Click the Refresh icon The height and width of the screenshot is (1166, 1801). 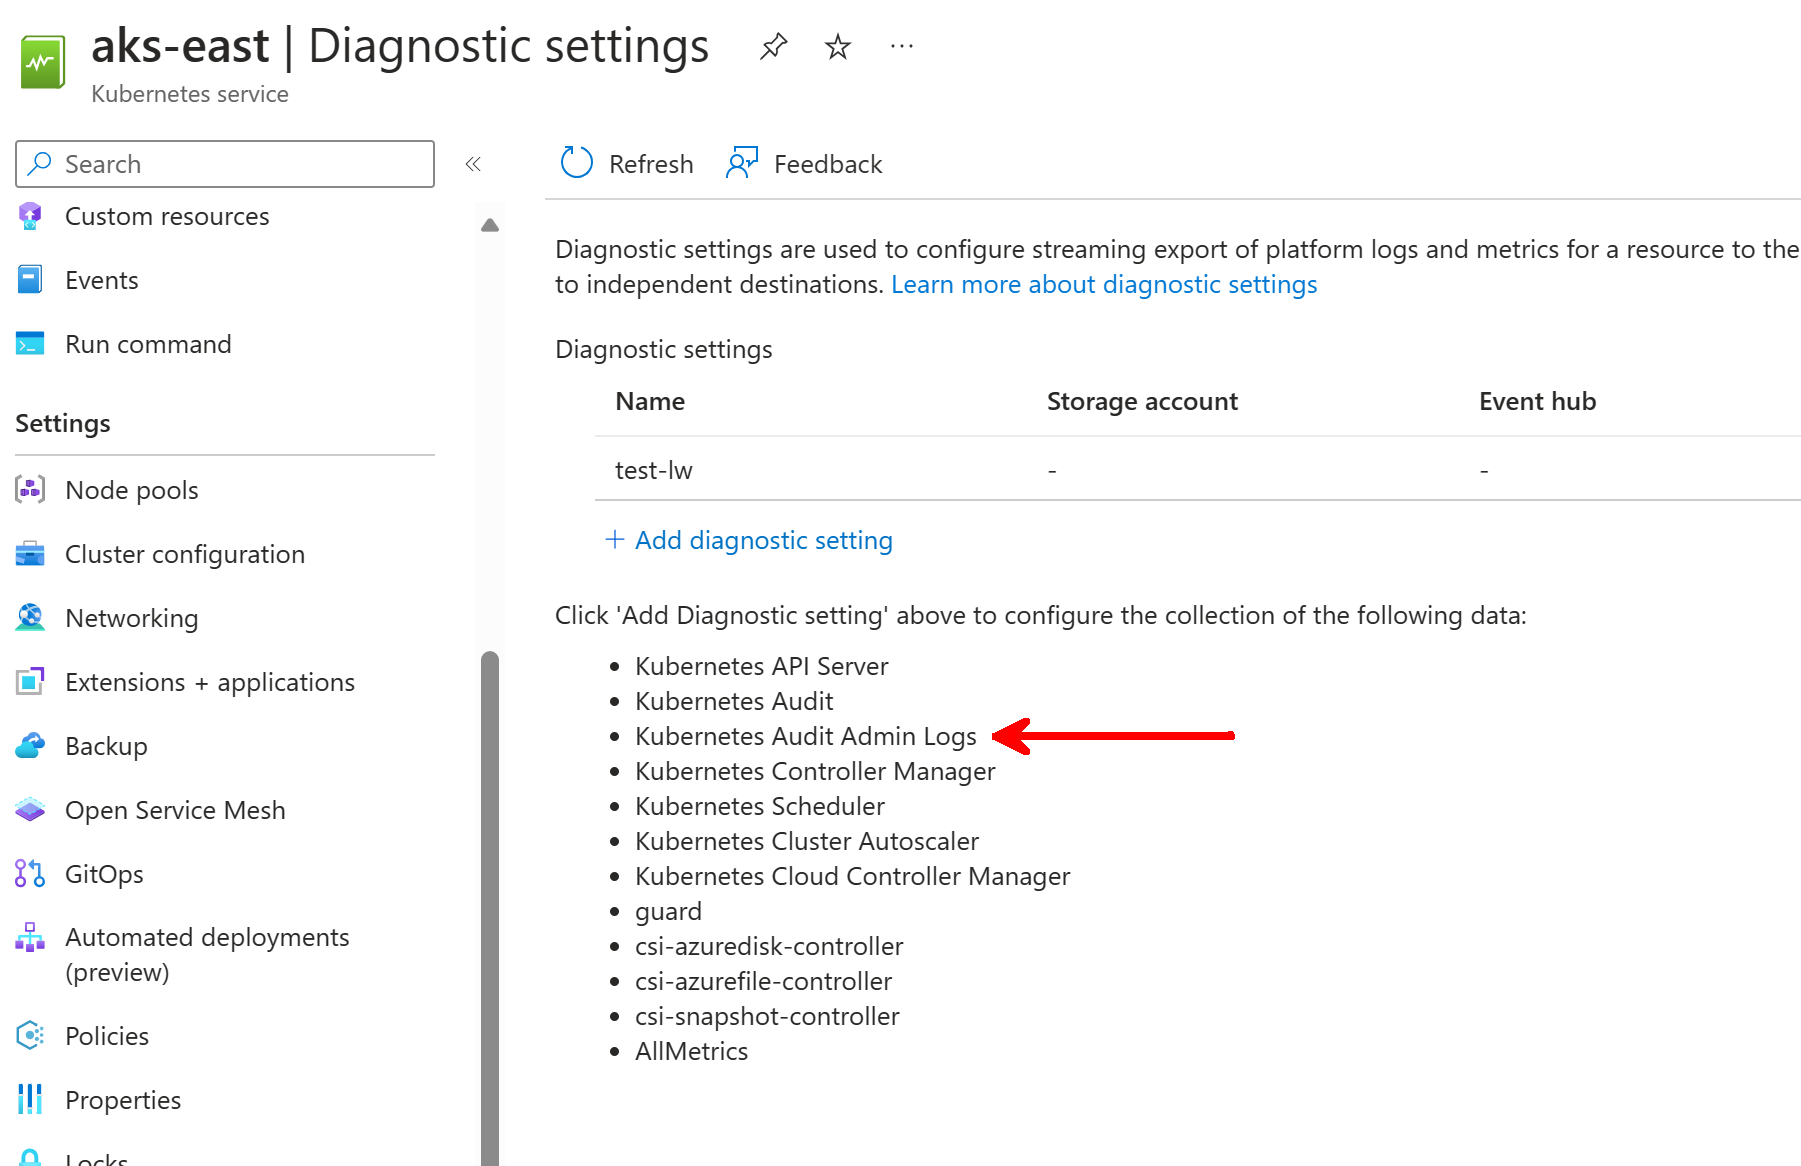click(576, 162)
